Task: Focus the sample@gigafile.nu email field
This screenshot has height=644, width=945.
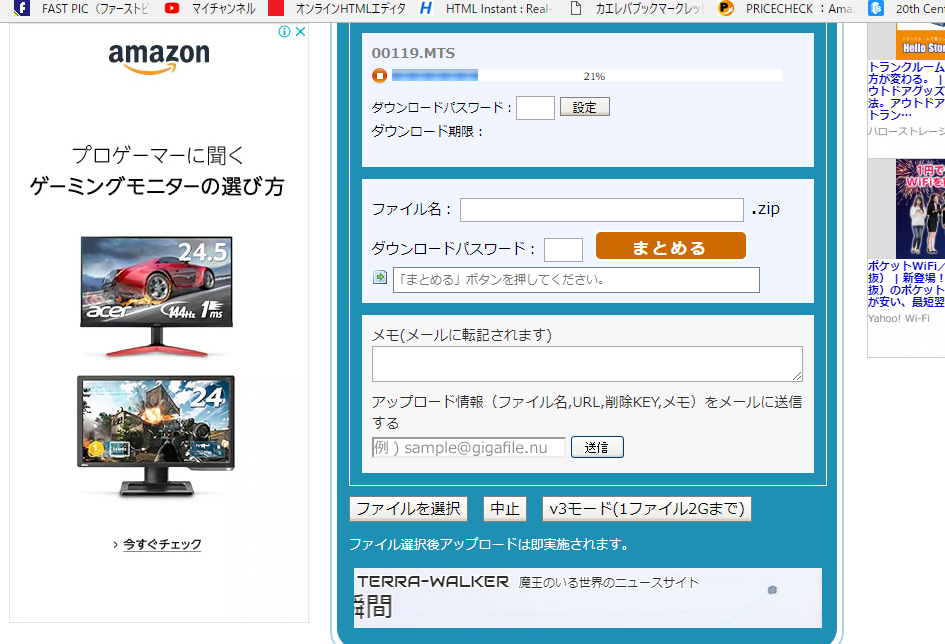Action: pos(468,448)
